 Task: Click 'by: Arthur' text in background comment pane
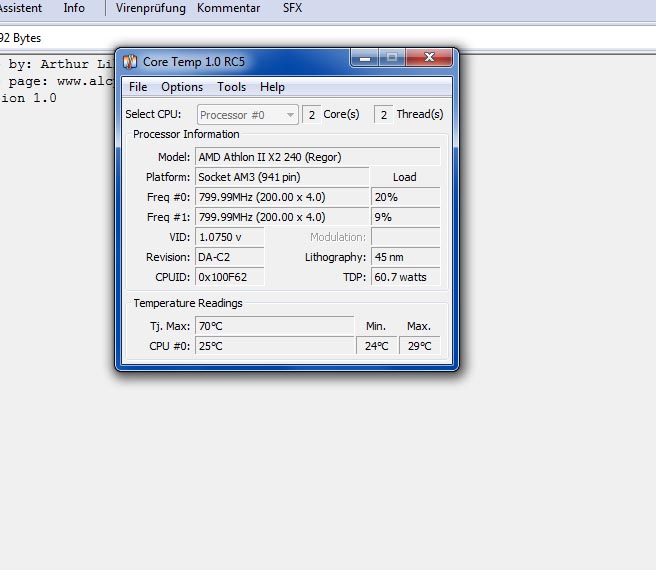click(x=48, y=64)
